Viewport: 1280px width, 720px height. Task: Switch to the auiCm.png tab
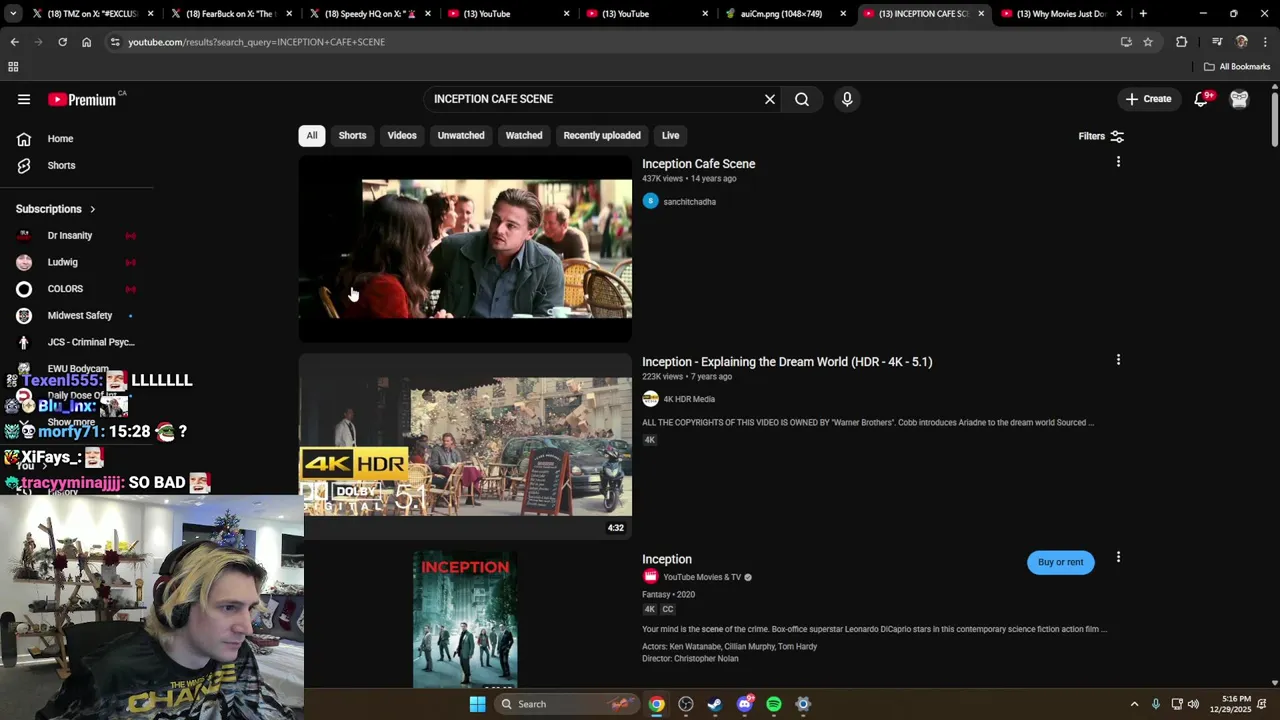click(x=787, y=14)
